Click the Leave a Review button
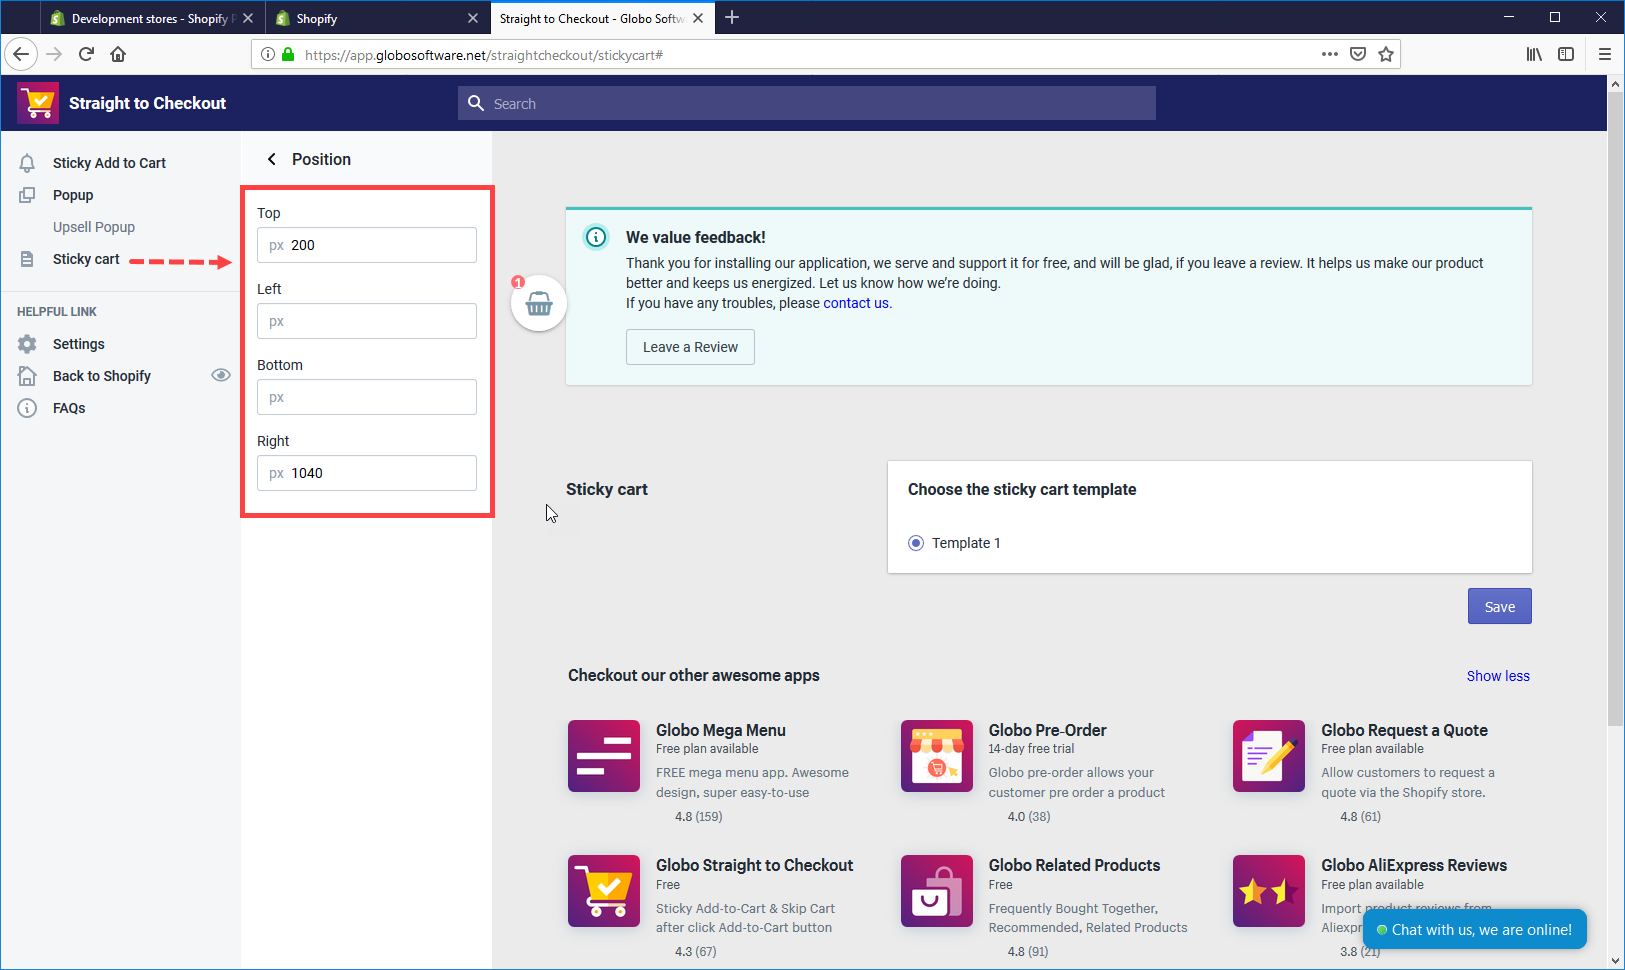This screenshot has height=970, width=1625. click(x=690, y=347)
